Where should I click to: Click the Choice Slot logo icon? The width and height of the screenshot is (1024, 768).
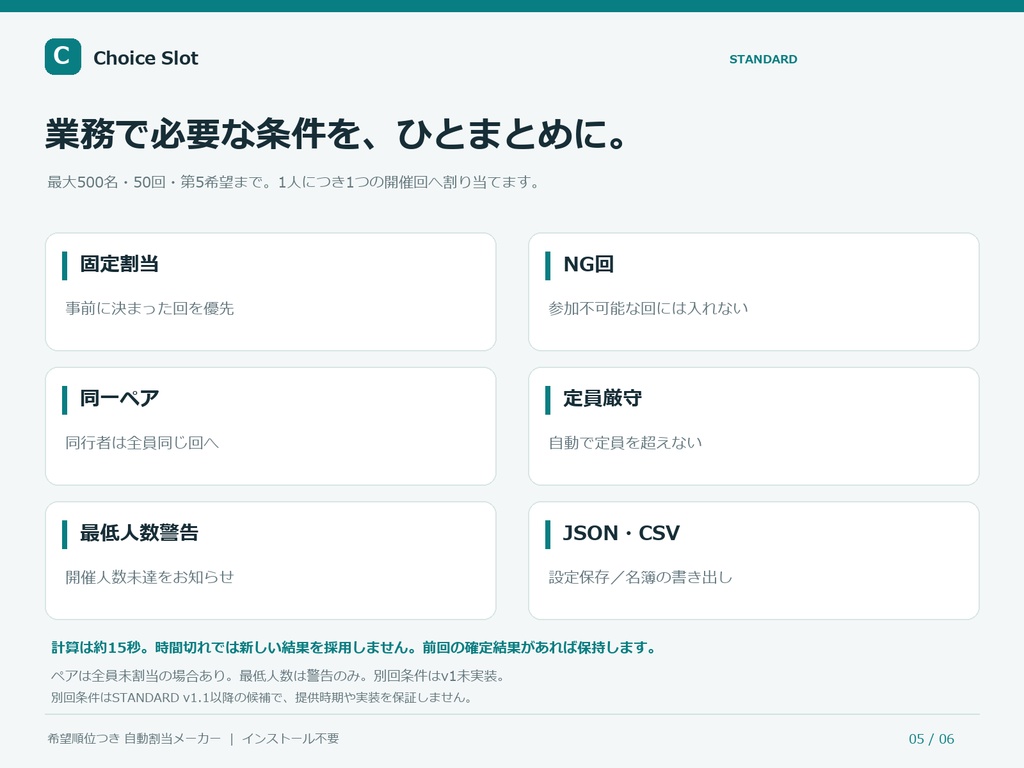63,57
